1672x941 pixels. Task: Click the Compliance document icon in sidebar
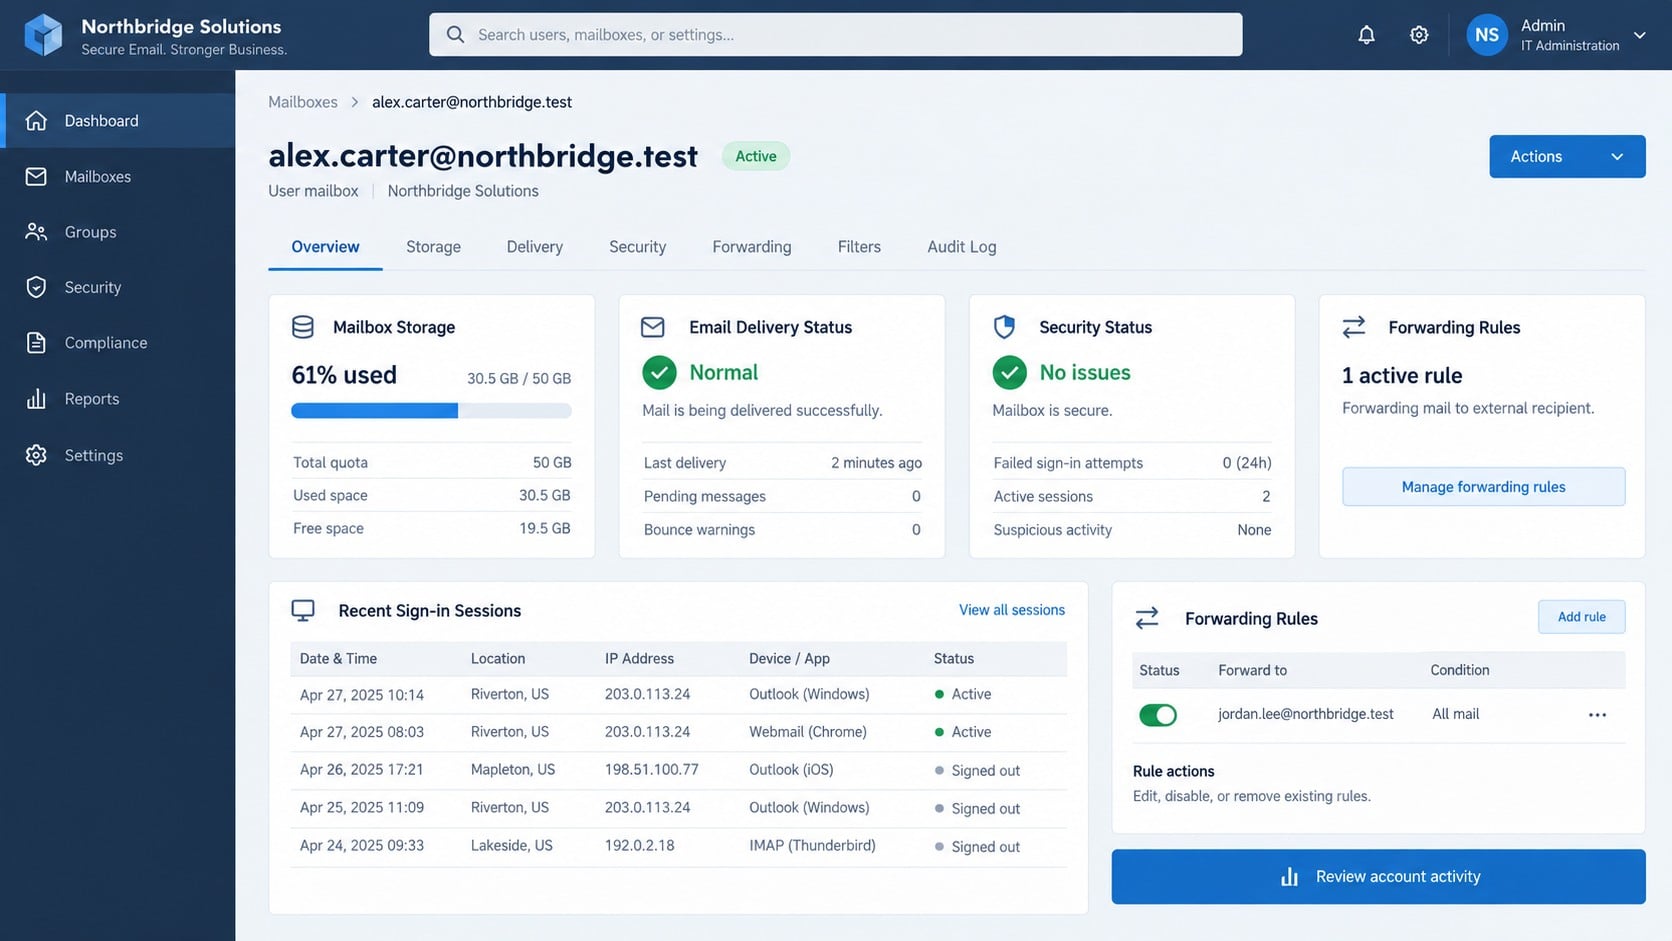click(x=36, y=343)
